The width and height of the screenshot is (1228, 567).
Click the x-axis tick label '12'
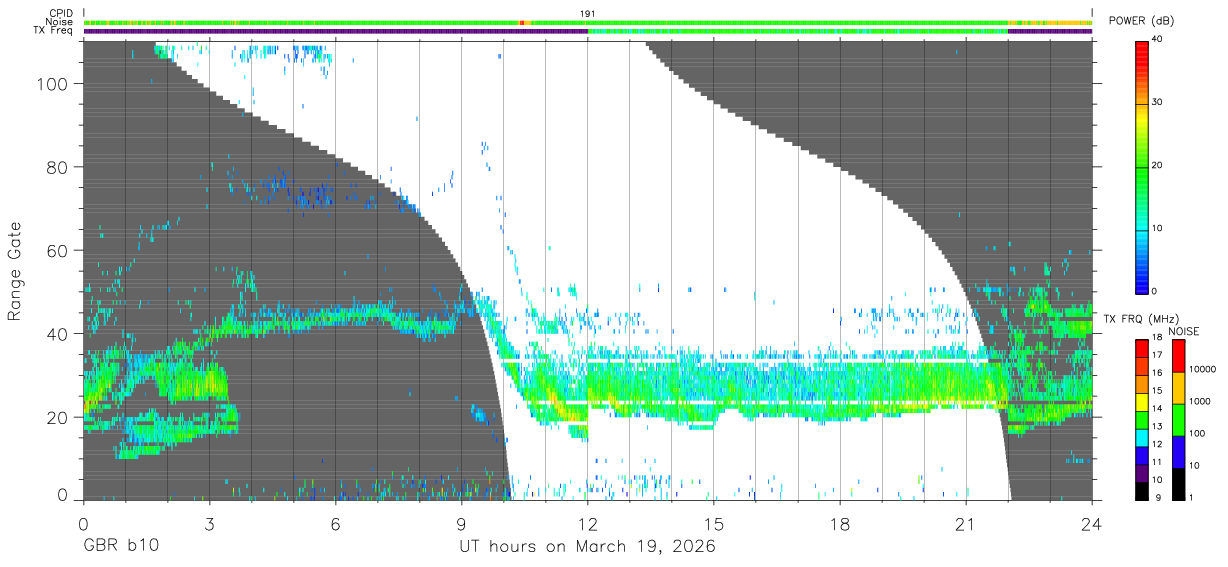pos(588,523)
